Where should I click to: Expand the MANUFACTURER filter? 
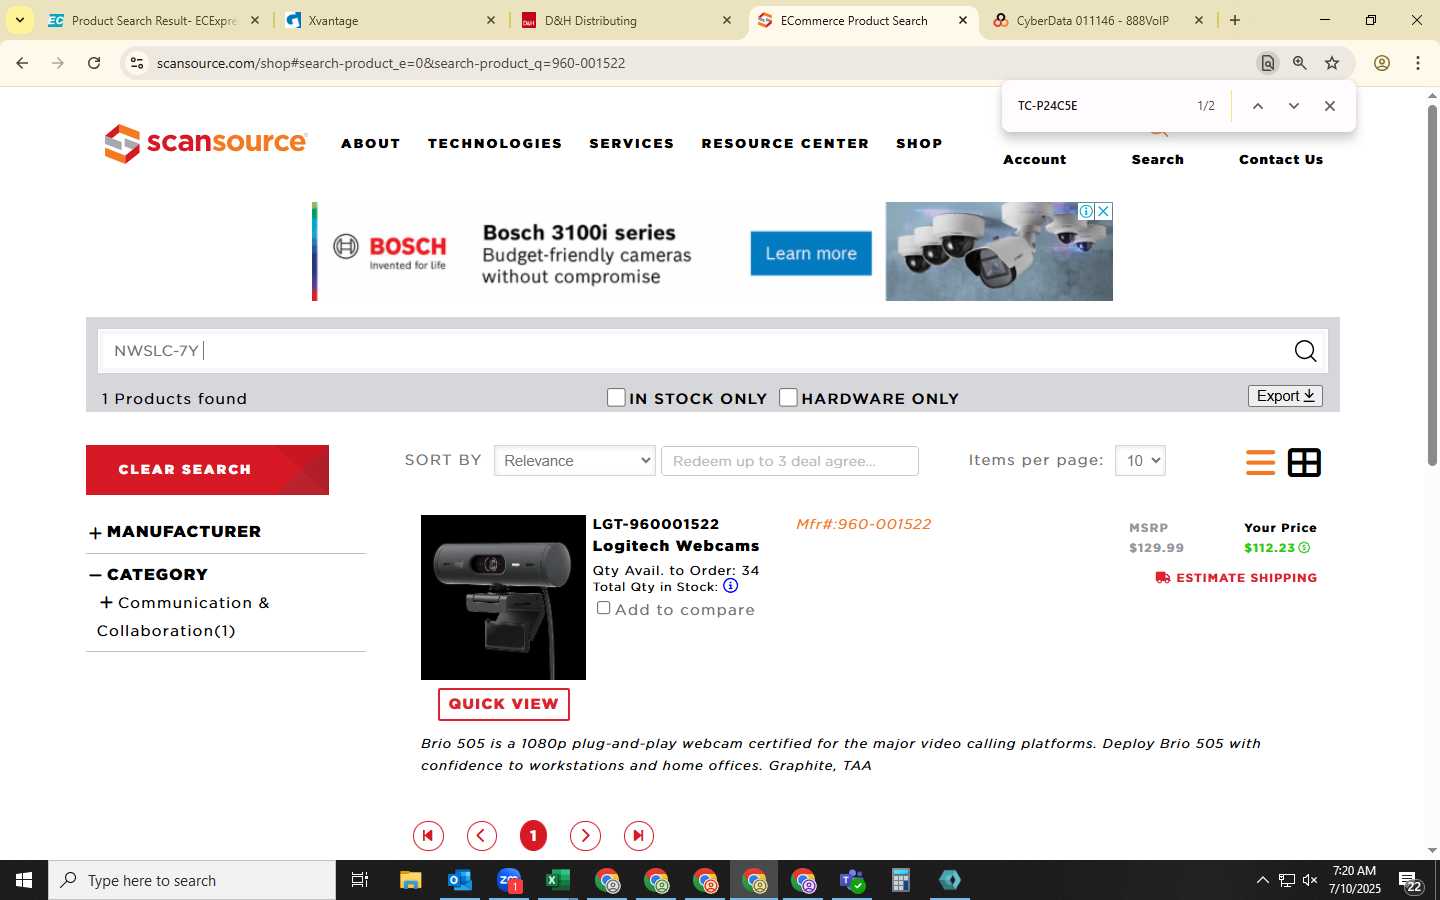click(x=95, y=533)
